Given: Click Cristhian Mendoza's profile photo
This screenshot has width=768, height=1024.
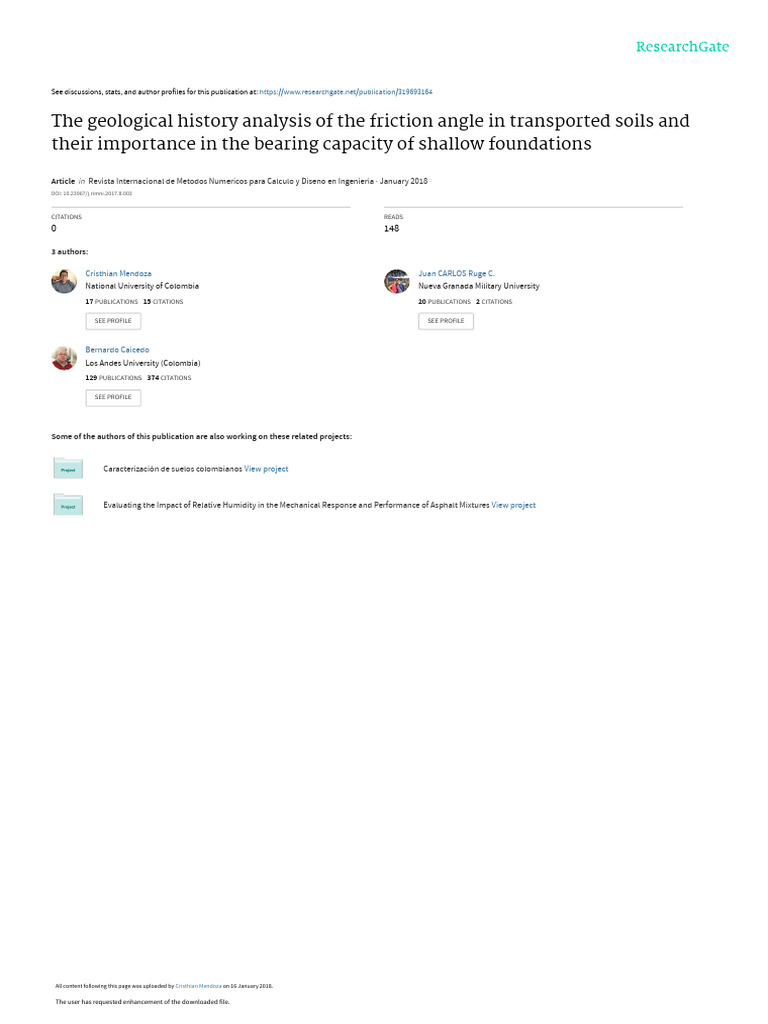Looking at the screenshot, I should [x=64, y=281].
